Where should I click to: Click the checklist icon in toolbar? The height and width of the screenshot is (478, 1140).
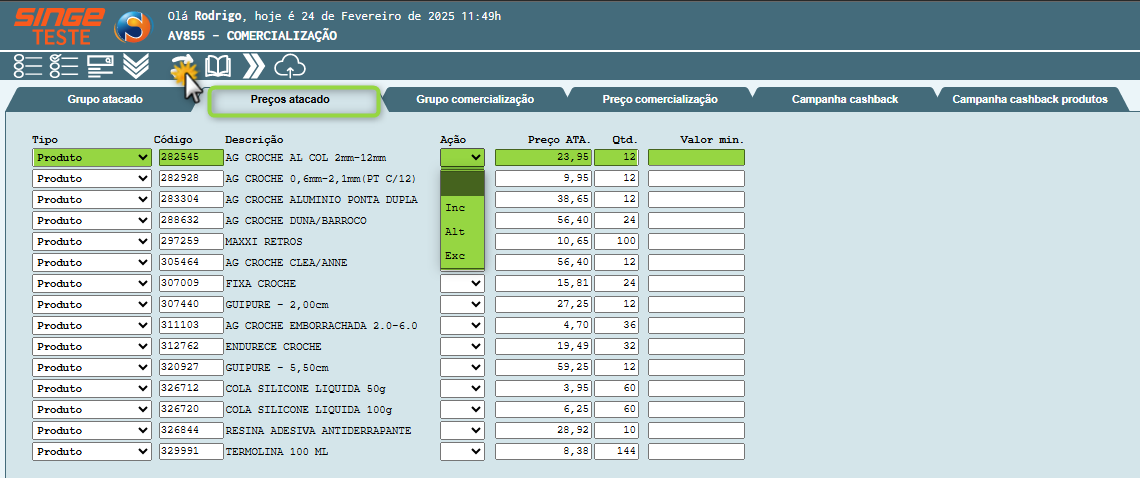[x=63, y=66]
